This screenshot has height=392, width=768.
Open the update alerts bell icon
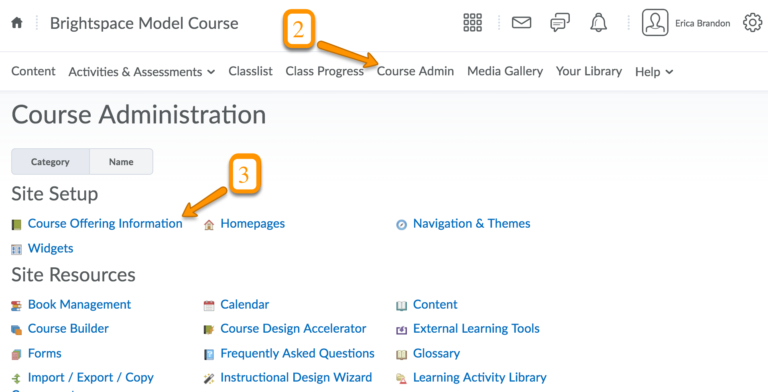coord(599,23)
